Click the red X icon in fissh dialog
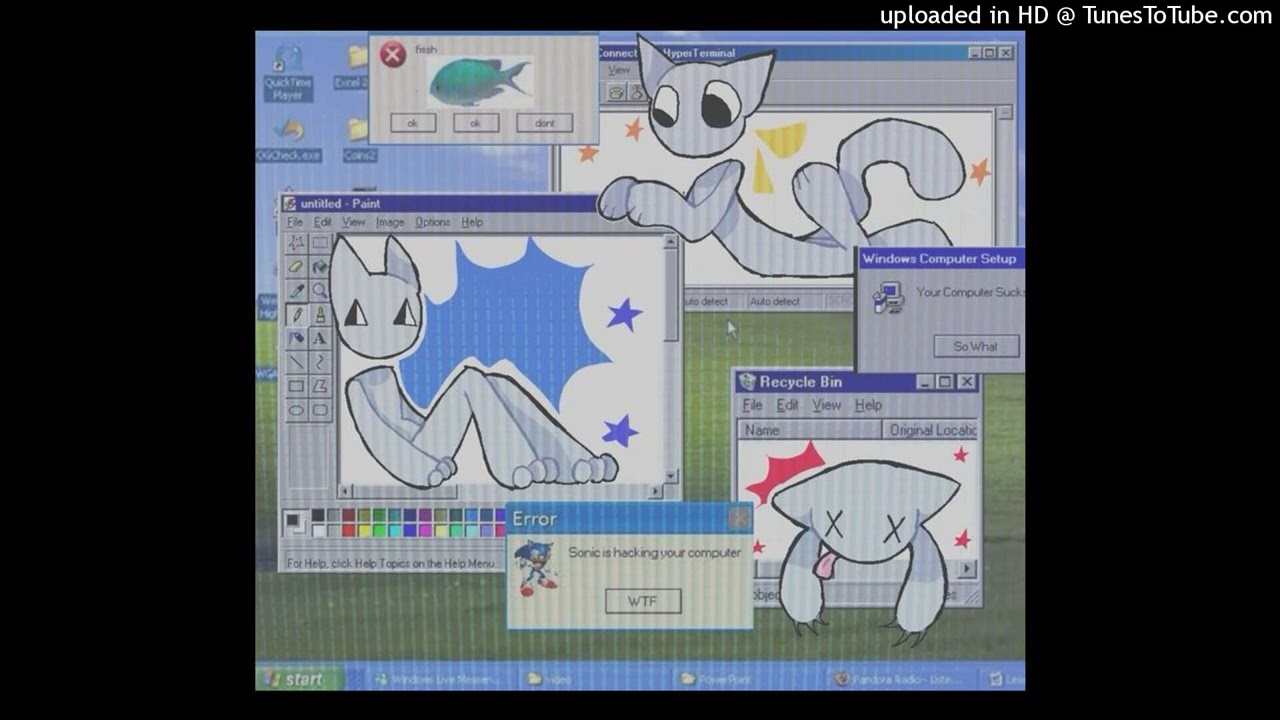Viewport: 1280px width, 720px height. tap(393, 54)
